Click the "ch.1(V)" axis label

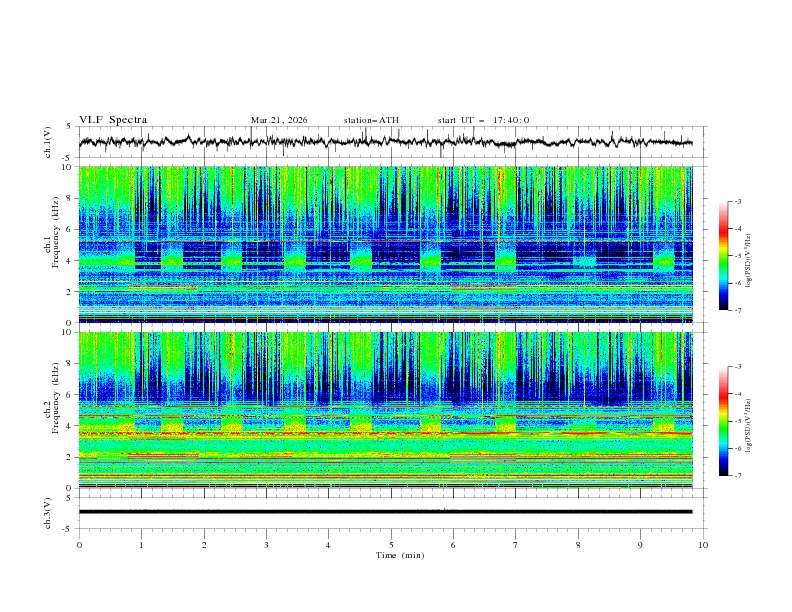[x=48, y=142]
